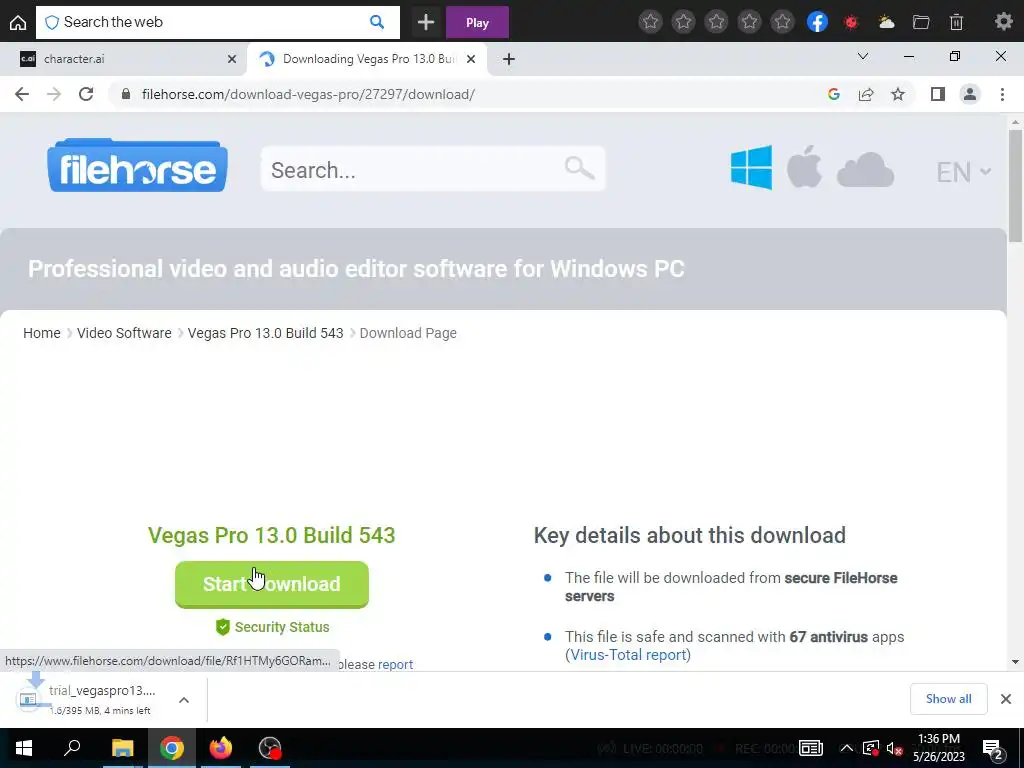Open OBS Studio from taskbar
Image resolution: width=1024 pixels, height=768 pixels.
[x=270, y=748]
